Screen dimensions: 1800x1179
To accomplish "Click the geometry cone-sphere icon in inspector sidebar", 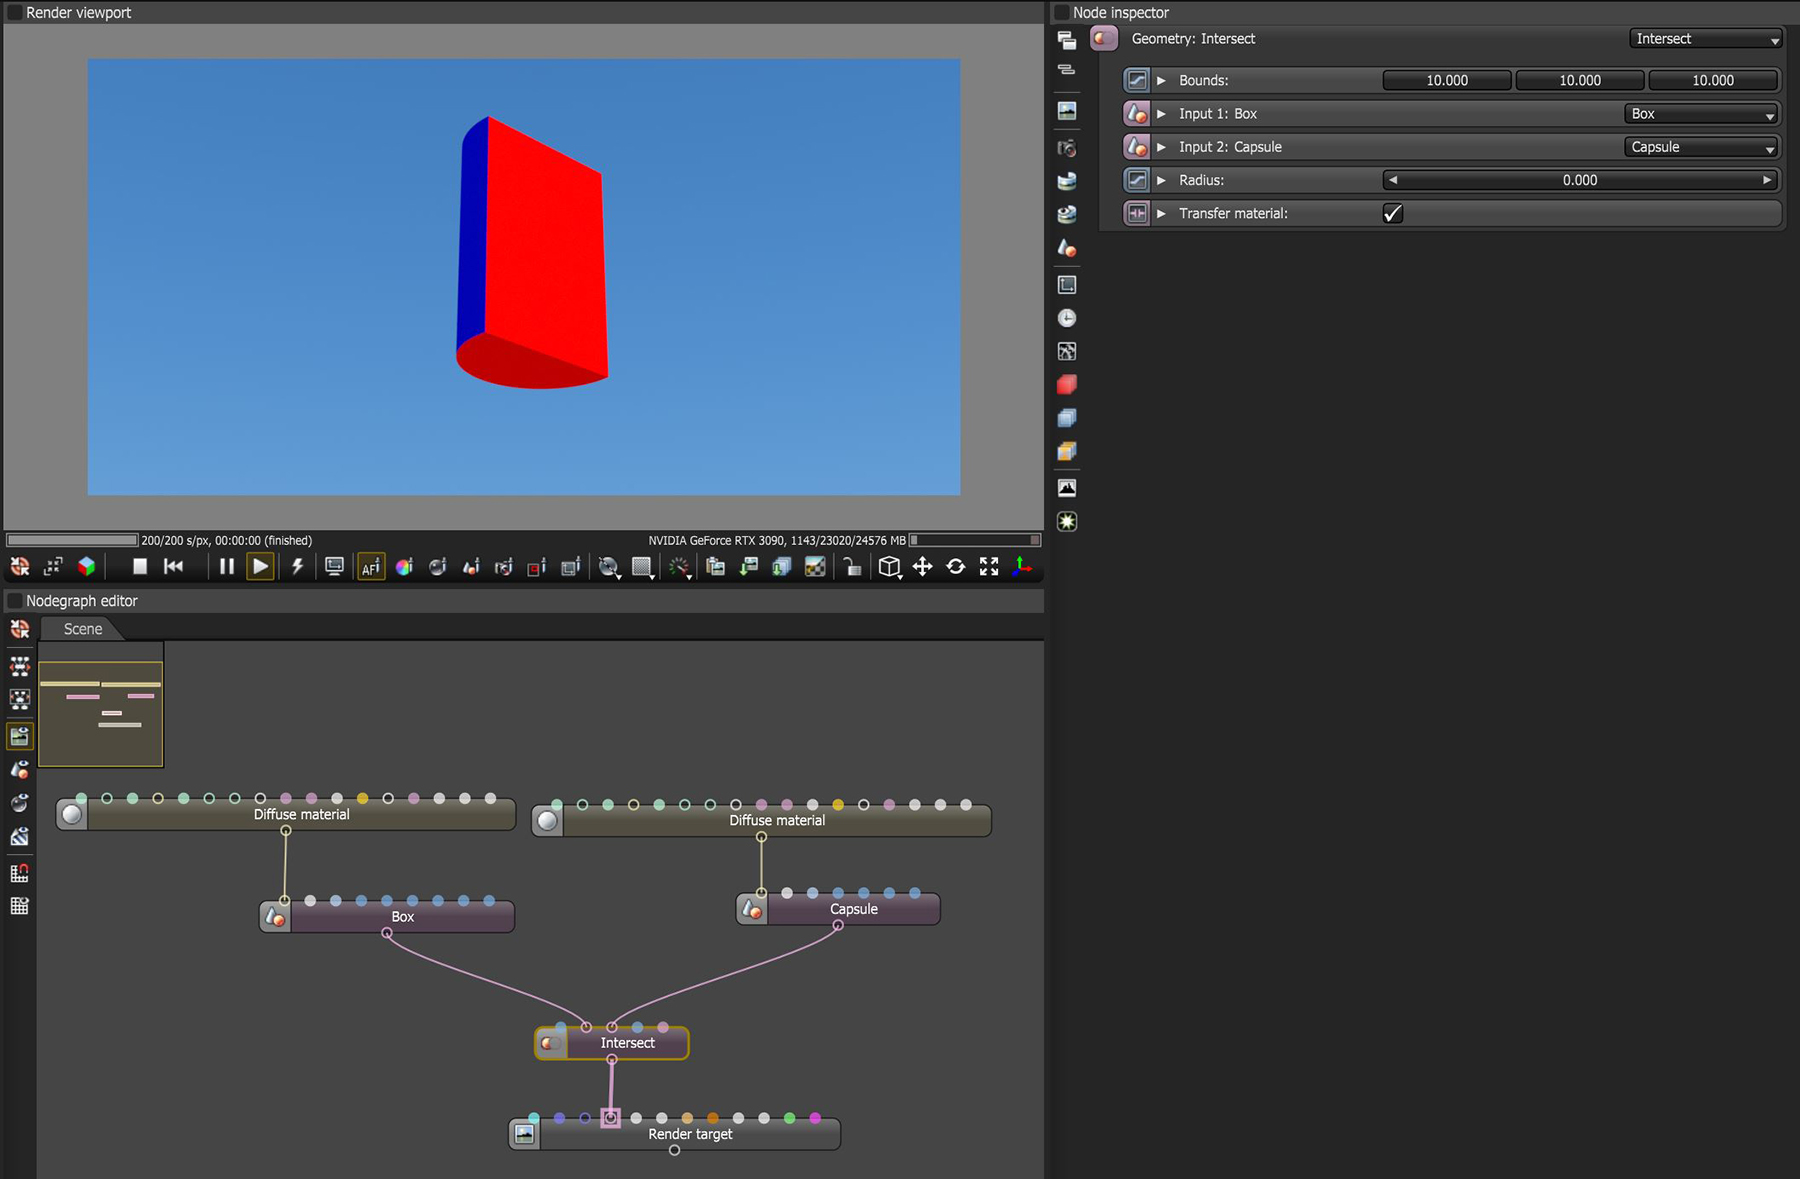I will pos(1067,248).
